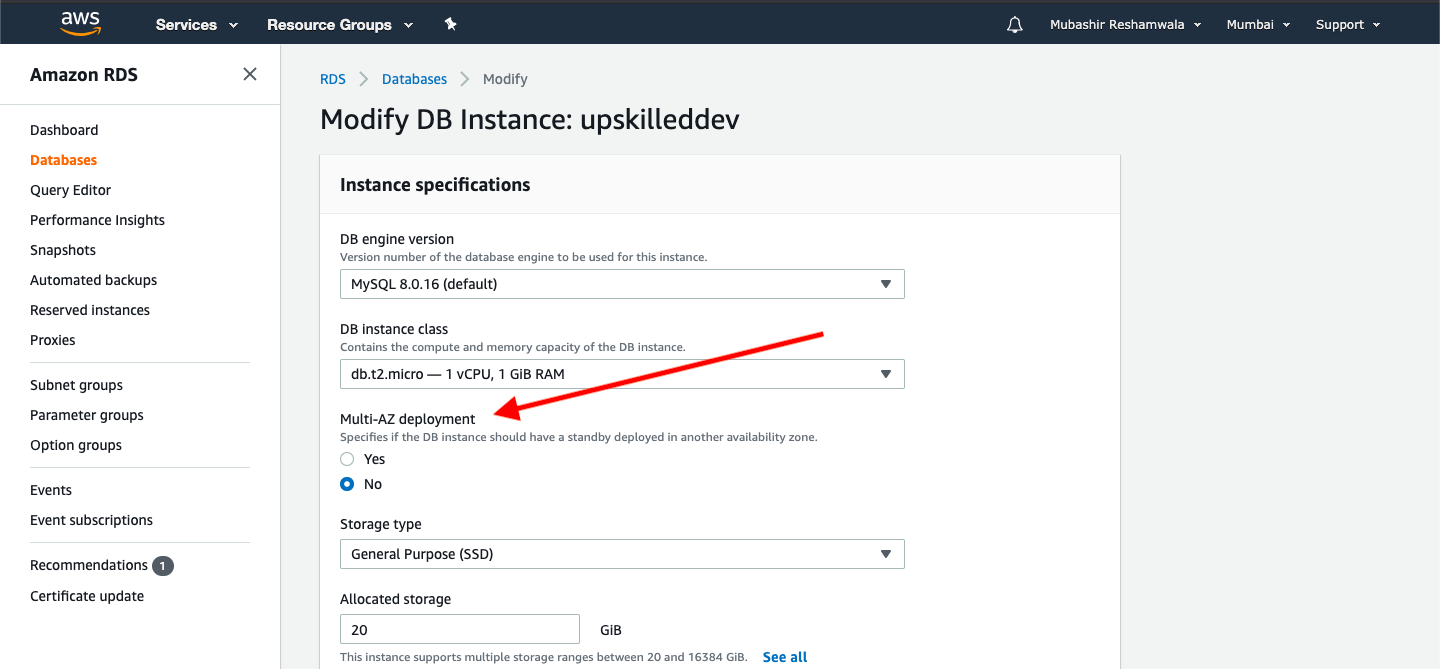
Task: Click the RDS breadcrumb link
Action: pos(333,79)
